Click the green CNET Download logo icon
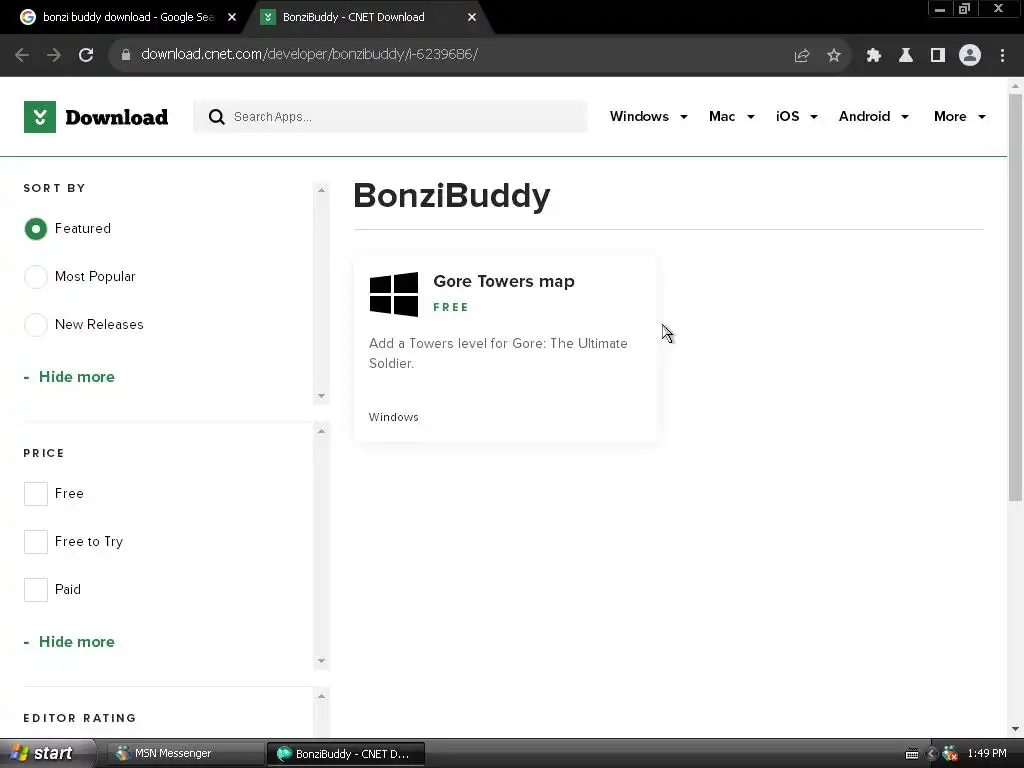1024x768 pixels. (40, 117)
